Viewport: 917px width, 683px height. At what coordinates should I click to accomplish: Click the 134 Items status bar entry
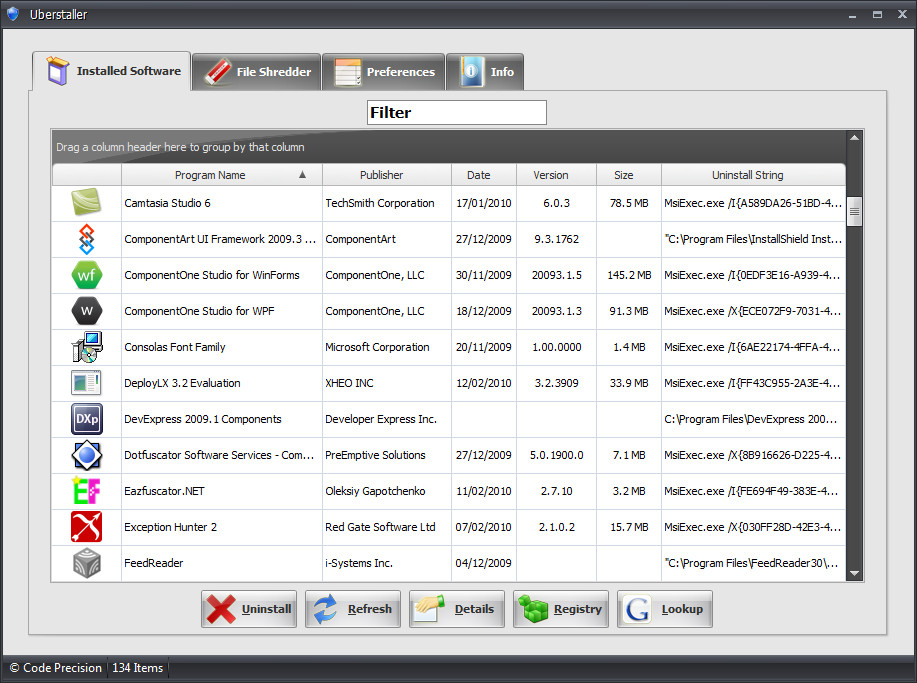[x=137, y=668]
